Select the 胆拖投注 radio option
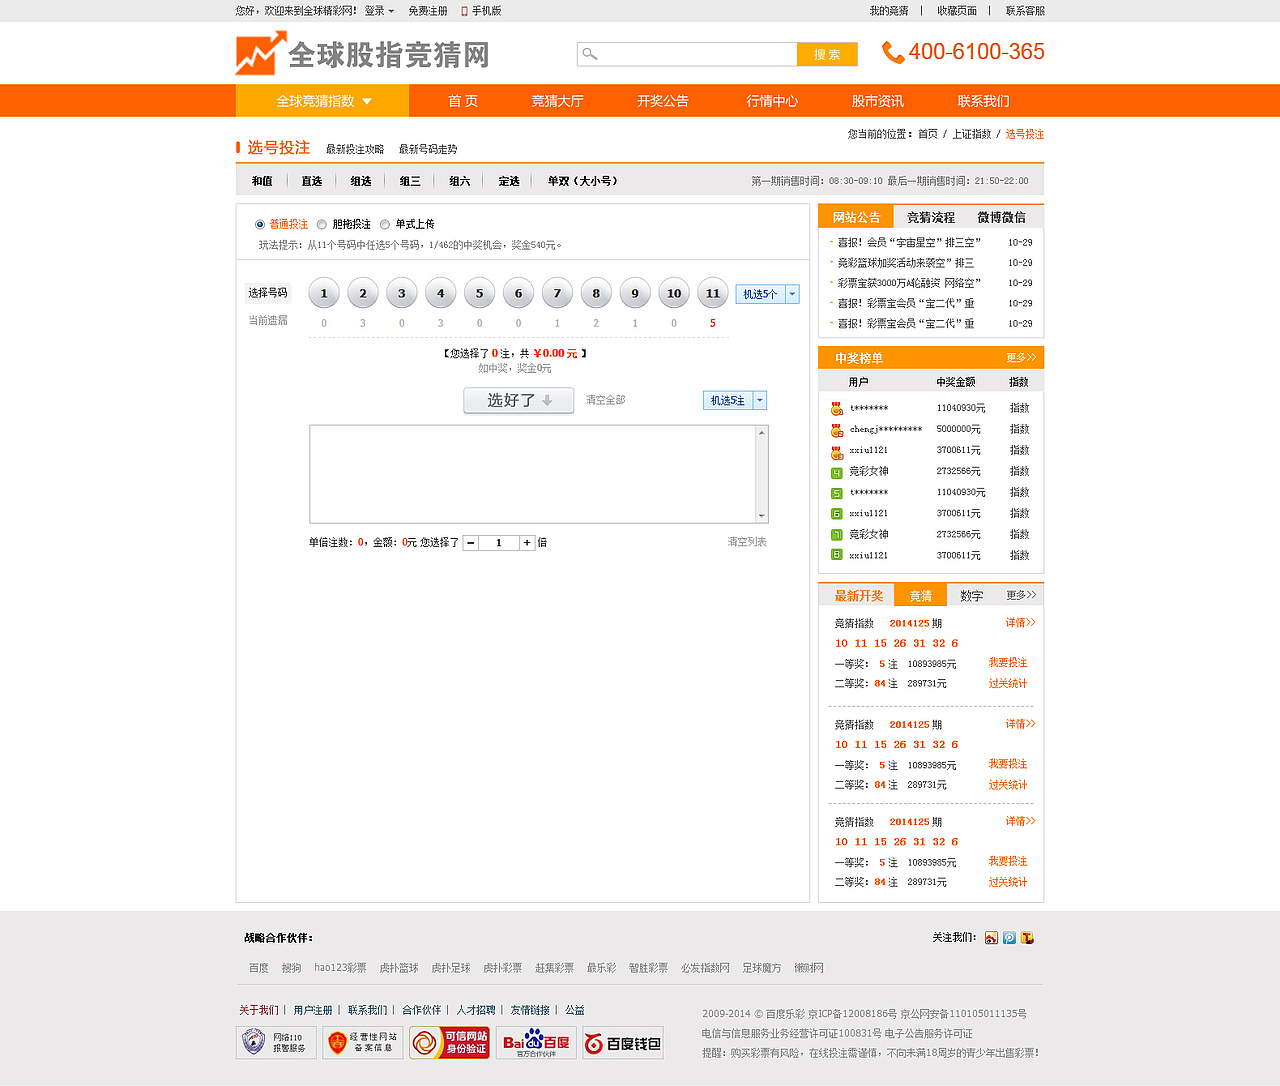Screen dimensions: 1280x1086 tap(322, 225)
